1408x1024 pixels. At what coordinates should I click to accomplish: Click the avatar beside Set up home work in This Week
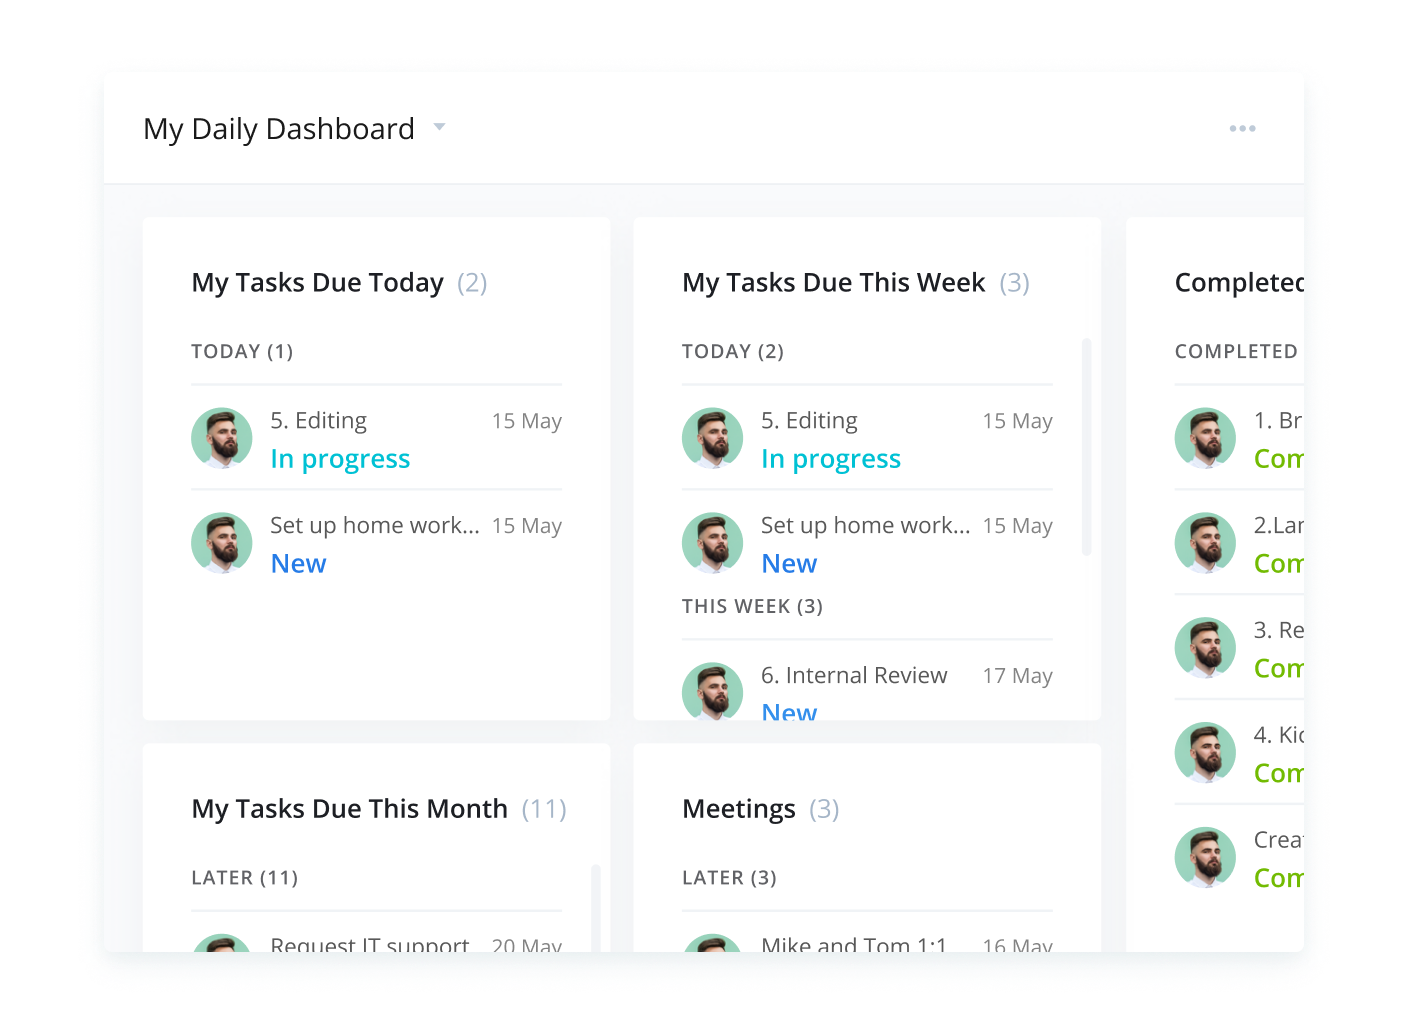click(713, 543)
